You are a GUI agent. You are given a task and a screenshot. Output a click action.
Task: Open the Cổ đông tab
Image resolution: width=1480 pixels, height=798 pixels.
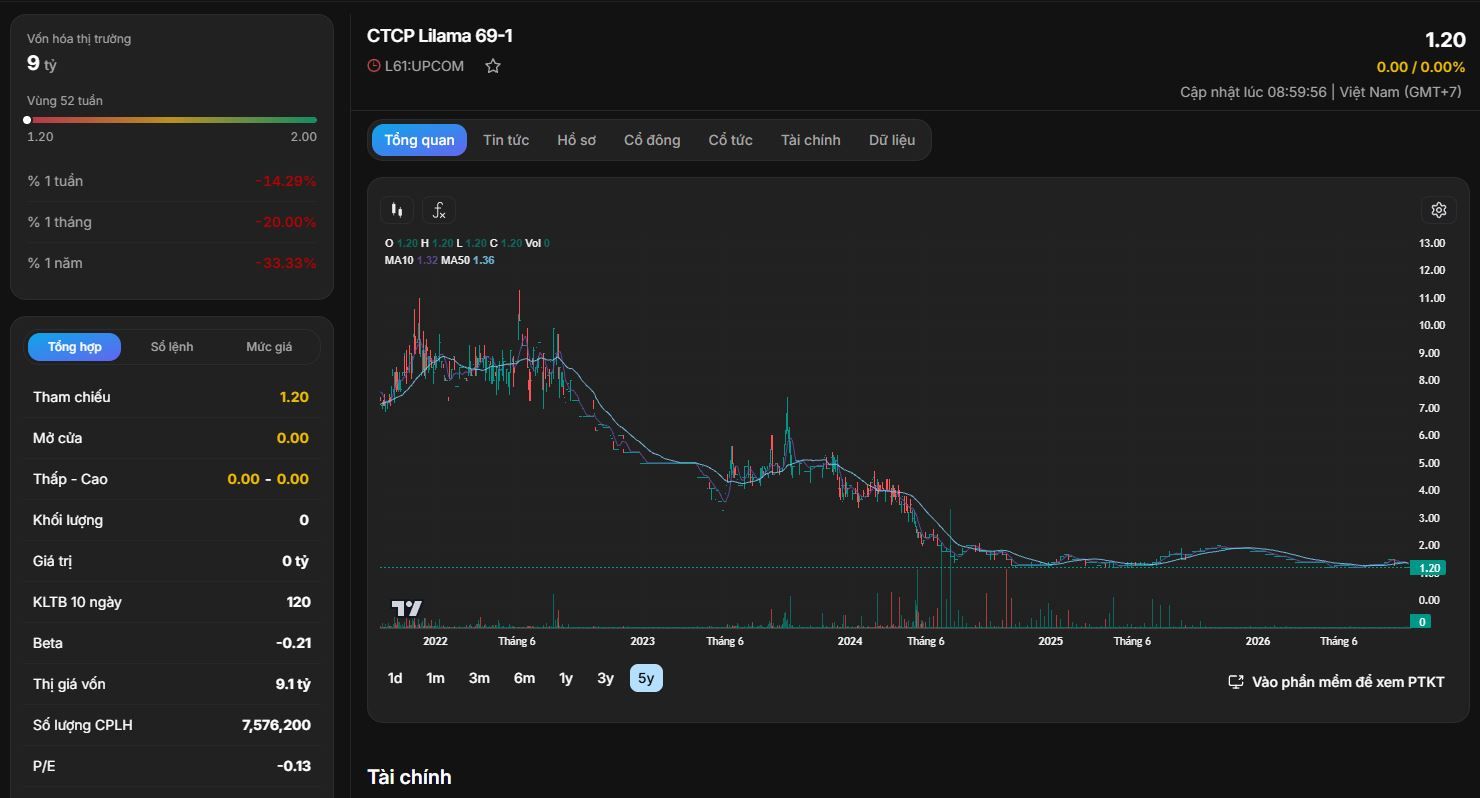(x=652, y=140)
